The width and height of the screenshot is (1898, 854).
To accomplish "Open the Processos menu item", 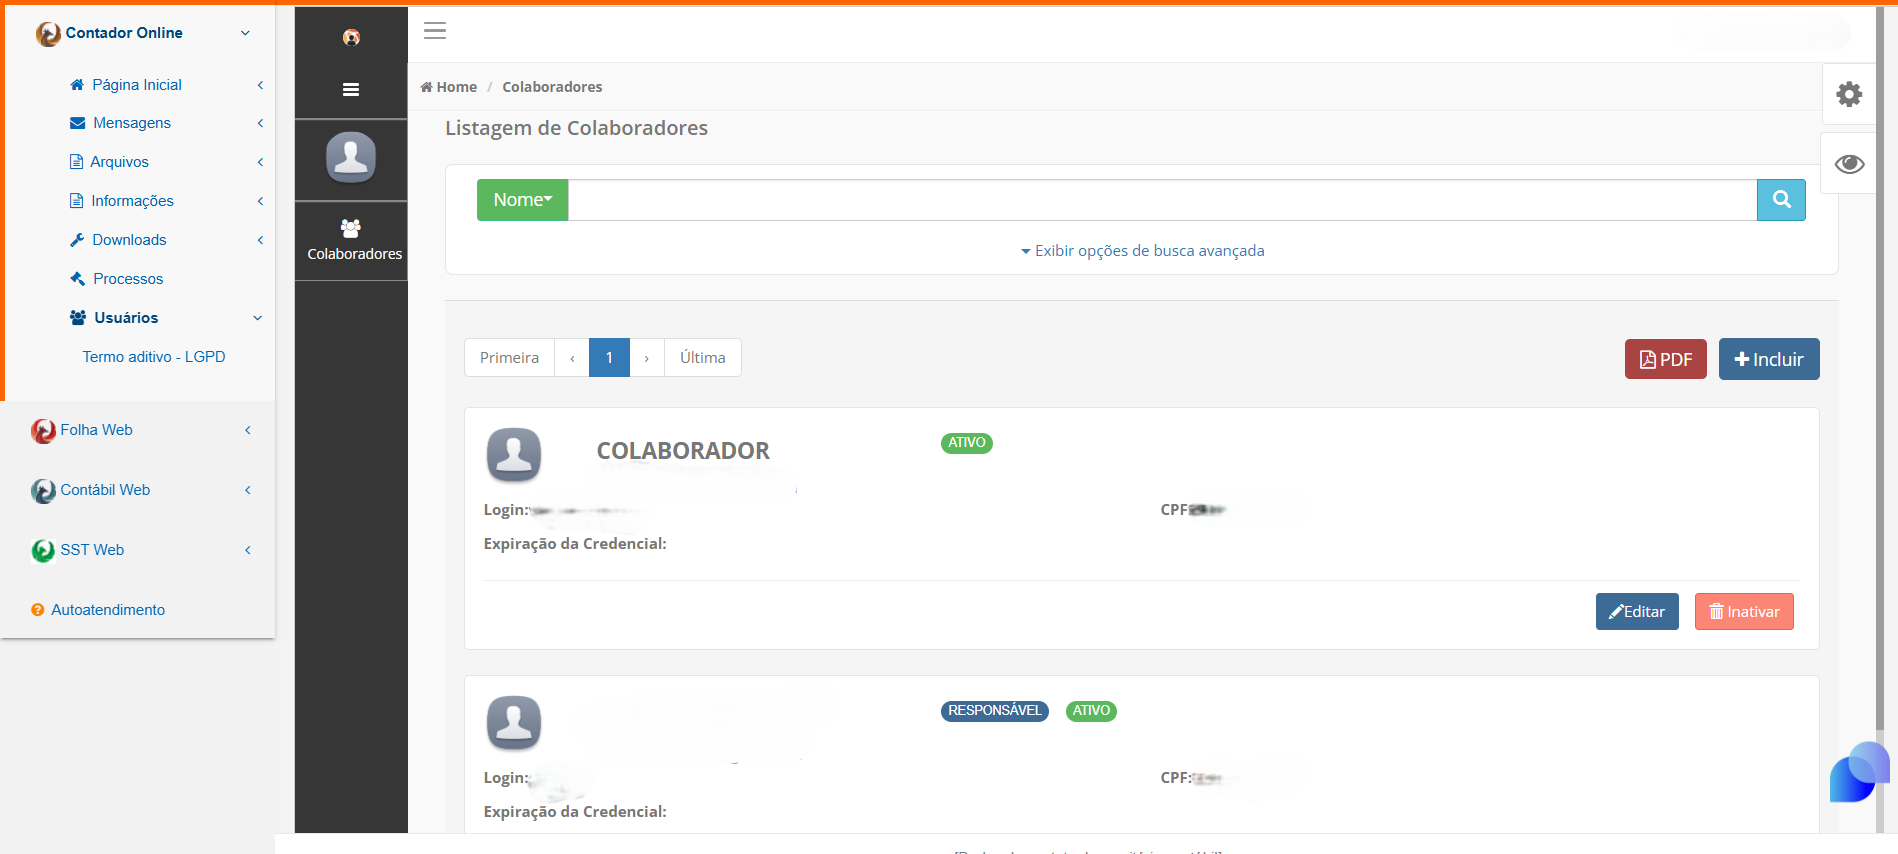I will [128, 279].
